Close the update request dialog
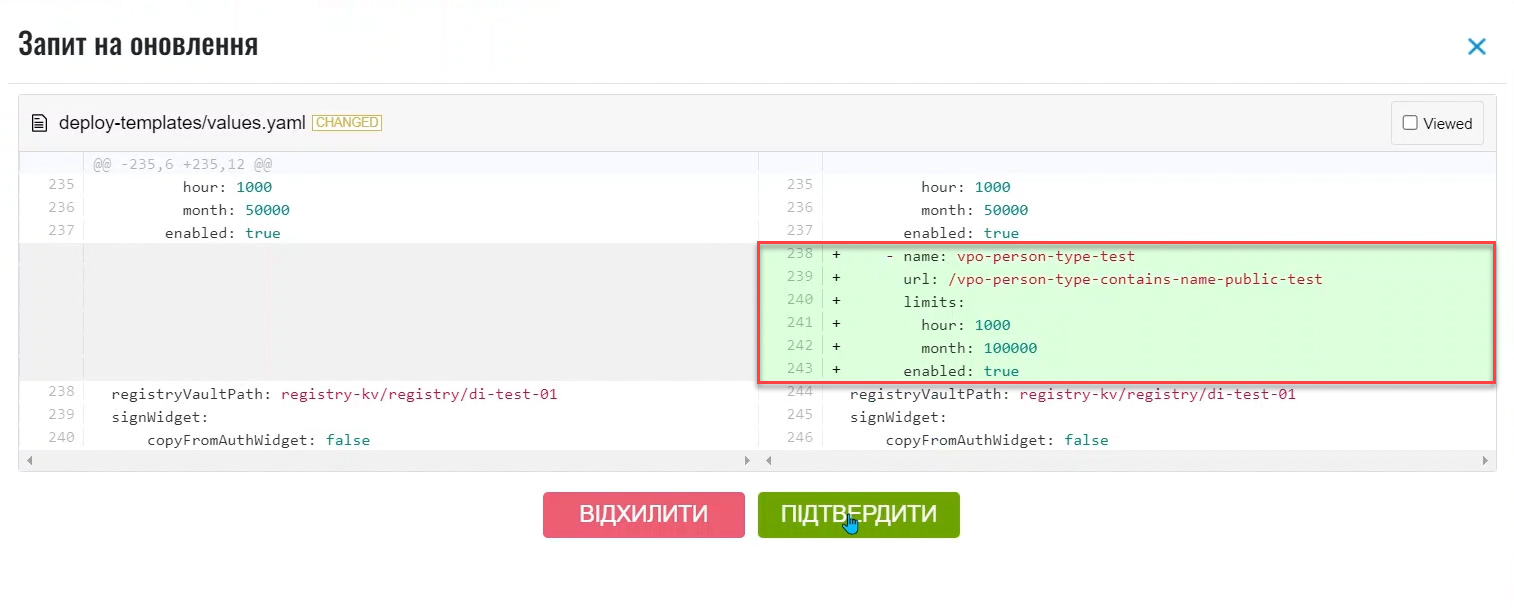The width and height of the screenshot is (1514, 608). (x=1476, y=47)
